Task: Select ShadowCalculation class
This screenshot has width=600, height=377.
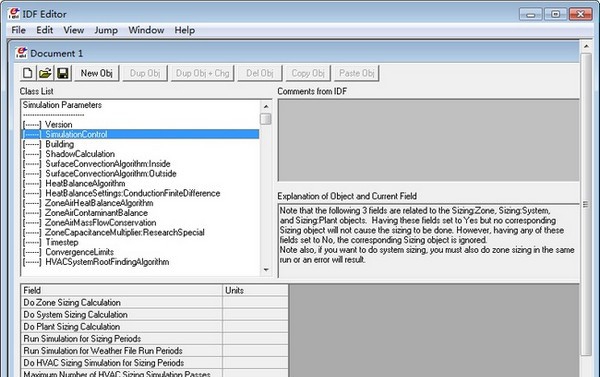Action: pyautogui.click(x=140, y=154)
